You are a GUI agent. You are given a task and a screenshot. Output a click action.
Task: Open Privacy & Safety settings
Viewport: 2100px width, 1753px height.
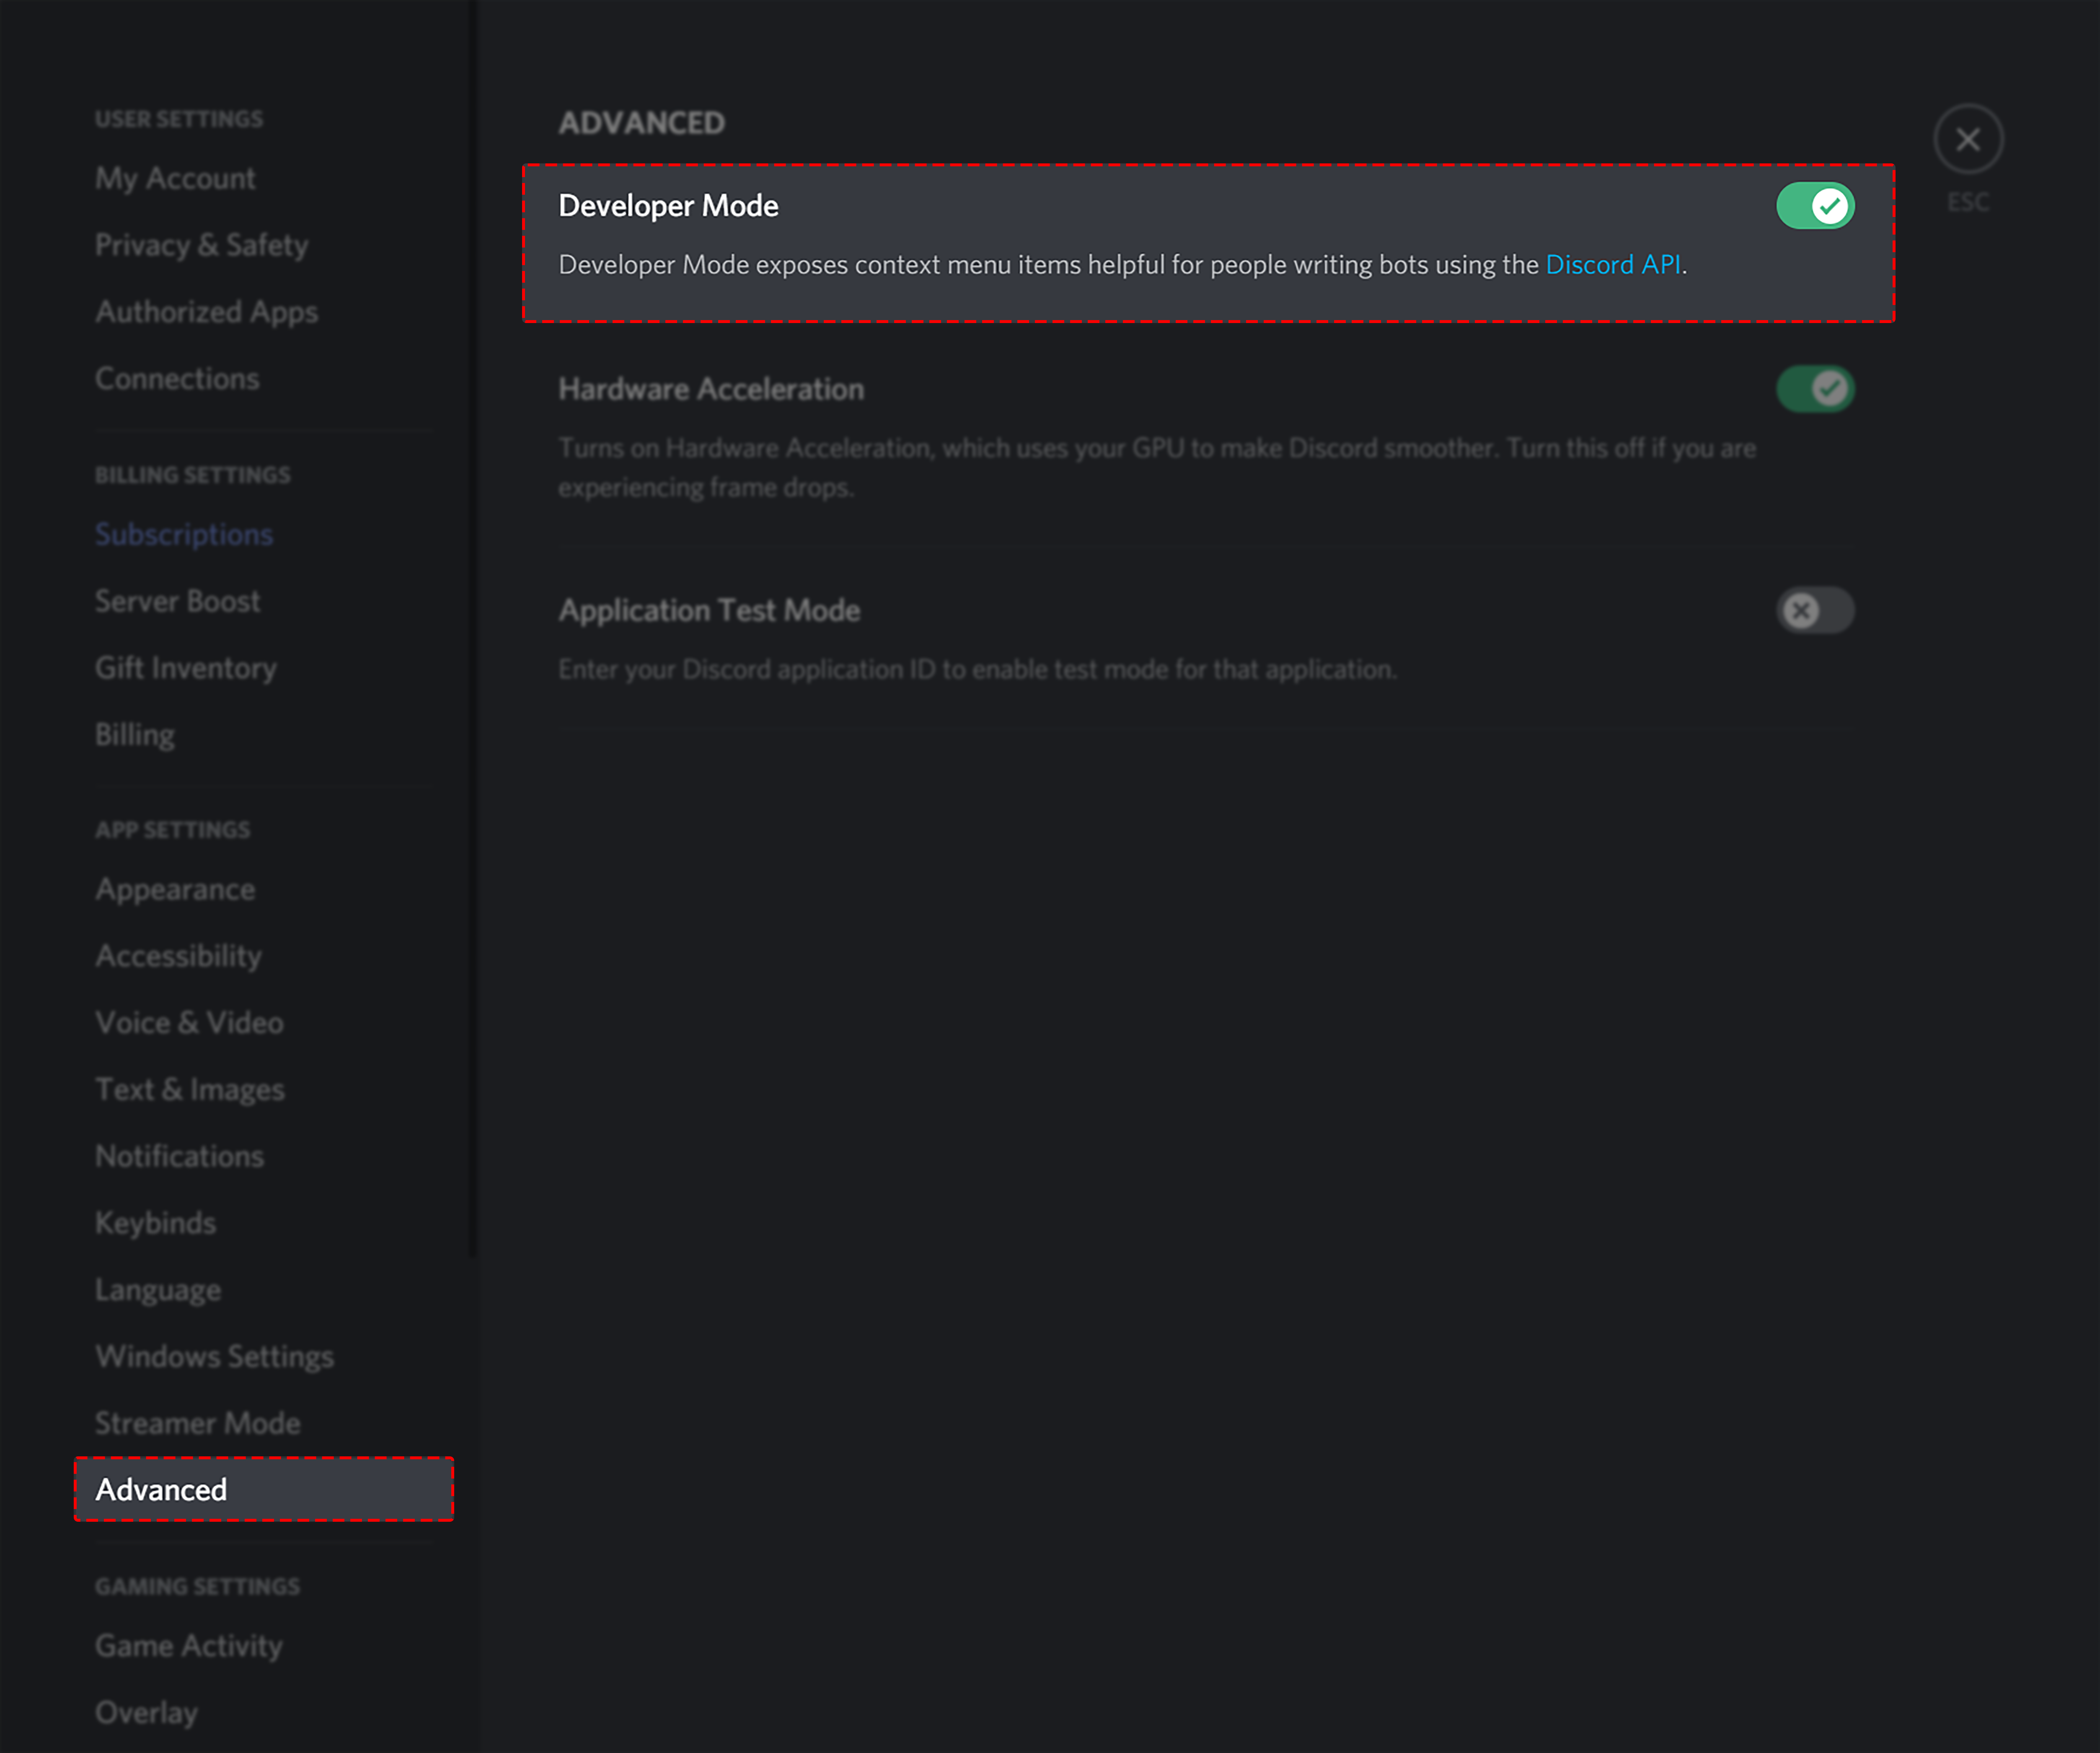tap(201, 244)
